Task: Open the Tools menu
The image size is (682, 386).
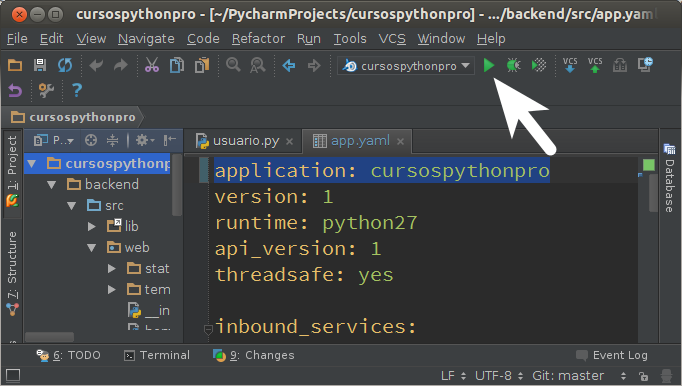Action: (x=350, y=39)
